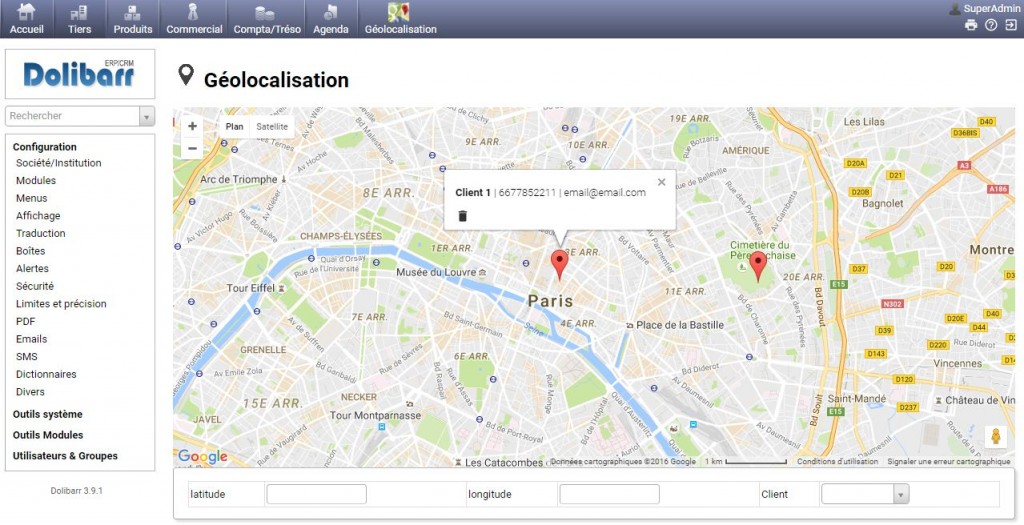This screenshot has width=1024, height=525.
Task: Open the Tiers menu icon
Action: (79, 12)
